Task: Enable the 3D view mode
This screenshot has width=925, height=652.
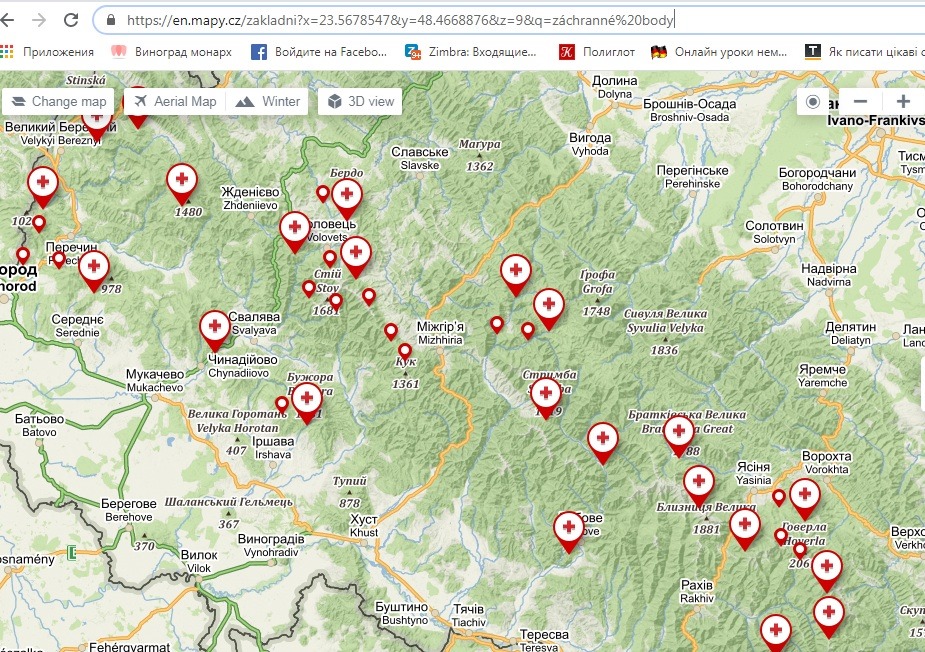Action: [x=361, y=101]
